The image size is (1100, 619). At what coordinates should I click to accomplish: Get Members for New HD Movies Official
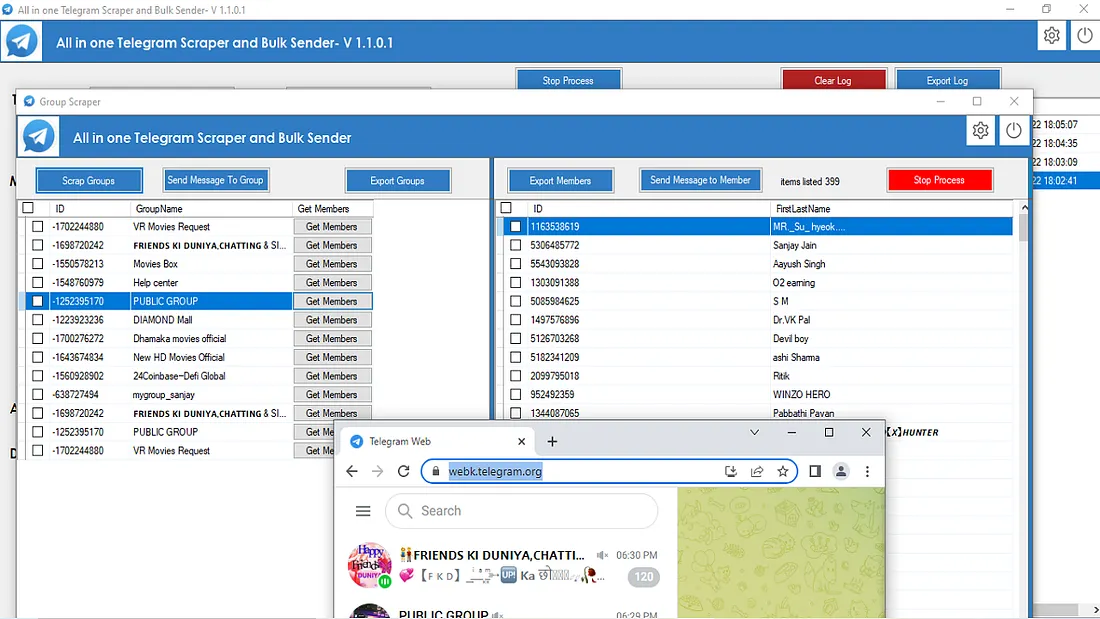332,357
